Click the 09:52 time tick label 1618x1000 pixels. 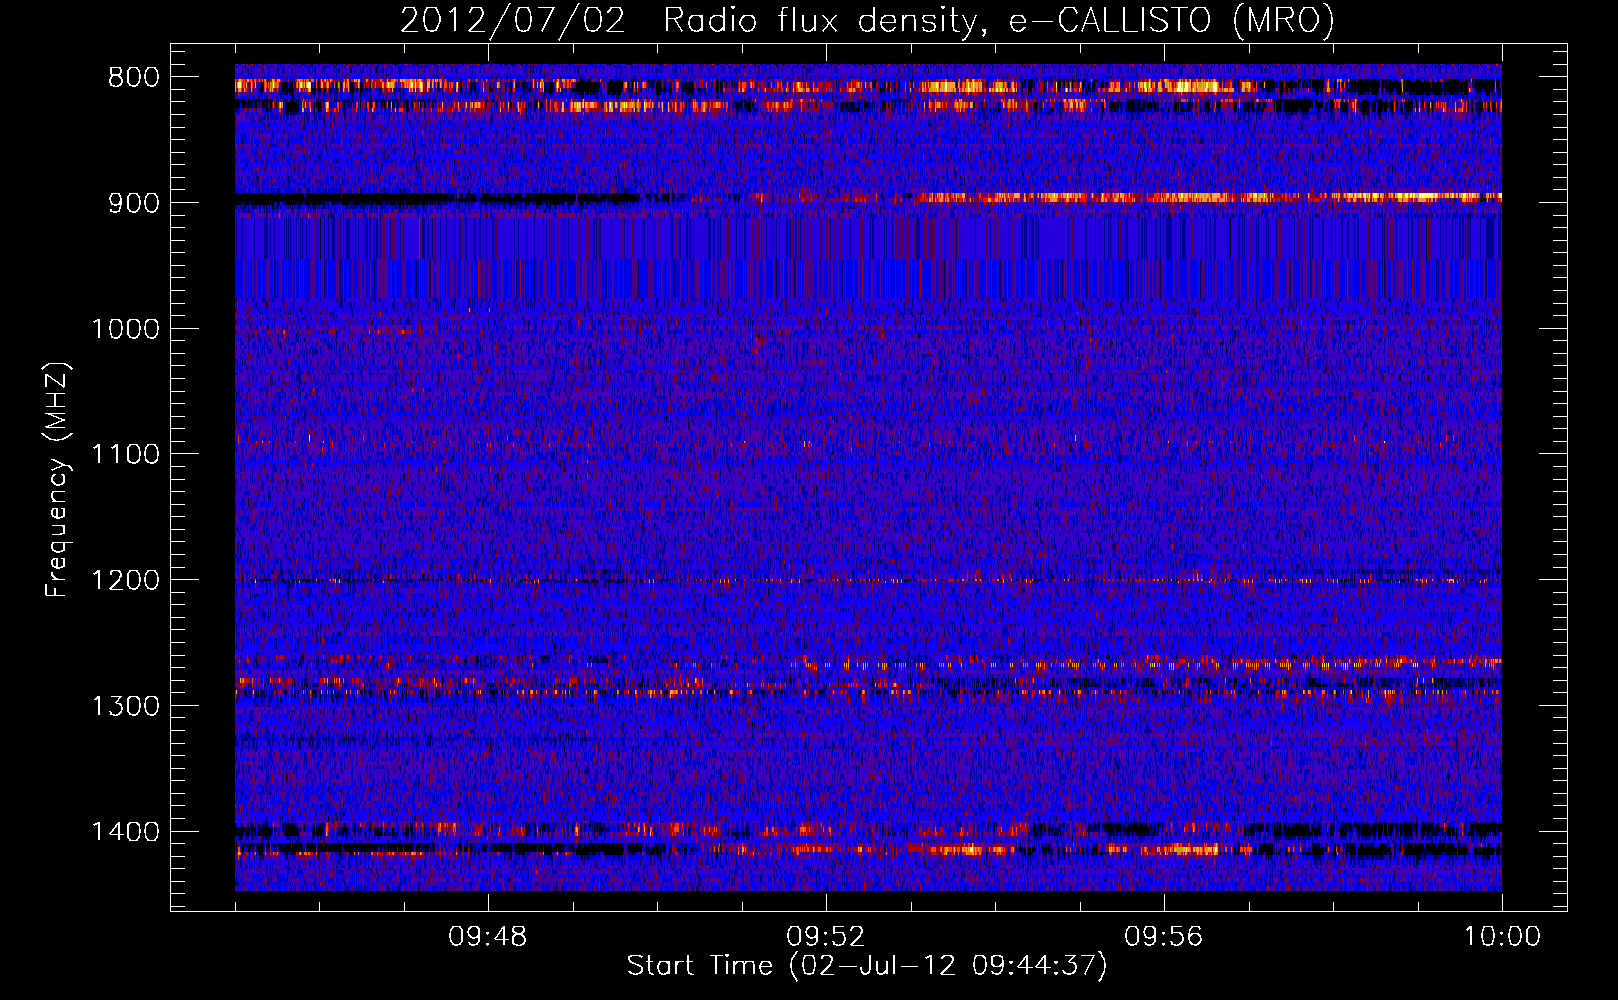826,937
